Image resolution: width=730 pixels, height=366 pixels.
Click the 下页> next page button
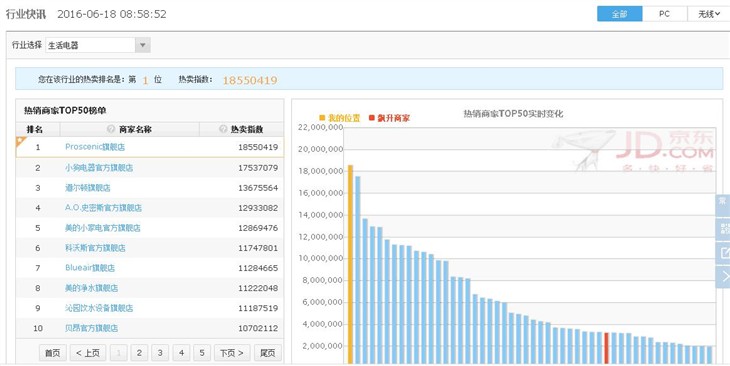pyautogui.click(x=232, y=353)
